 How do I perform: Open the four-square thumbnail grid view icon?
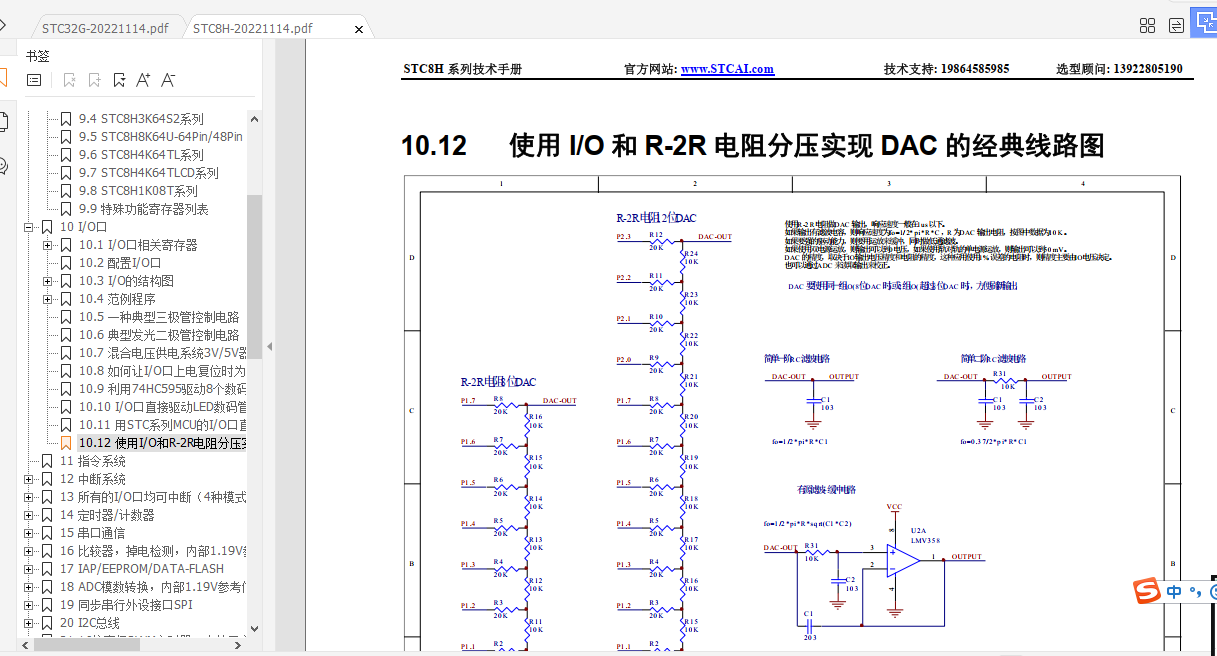pos(1148,25)
